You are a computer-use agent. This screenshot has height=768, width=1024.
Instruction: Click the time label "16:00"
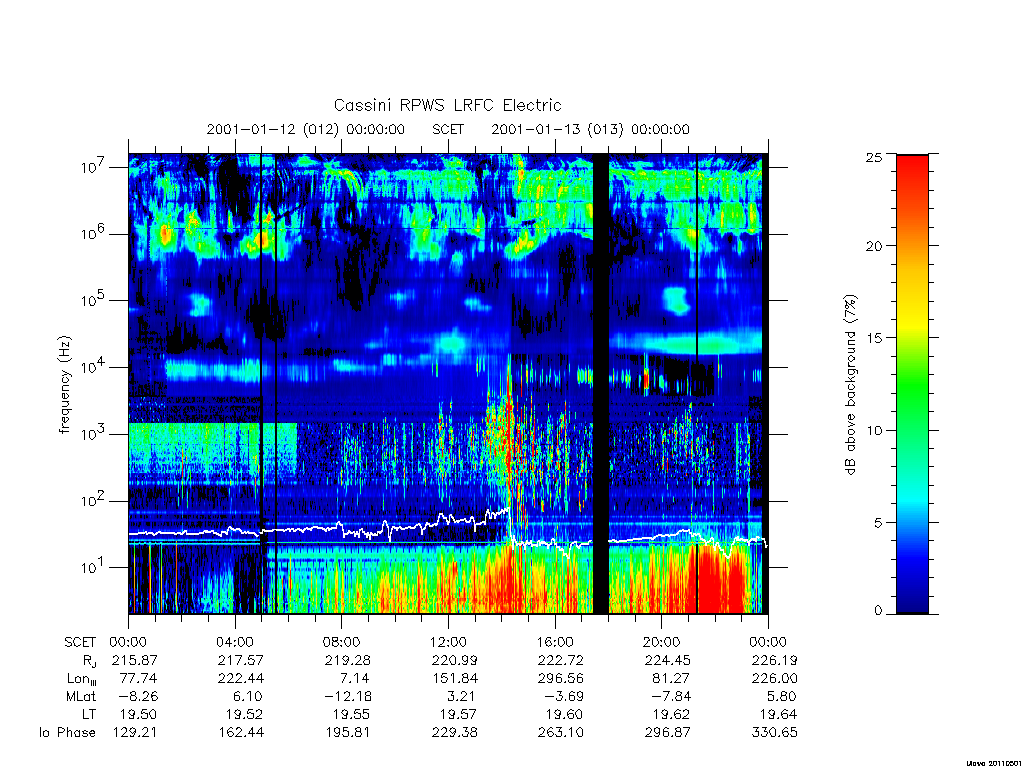point(555,642)
